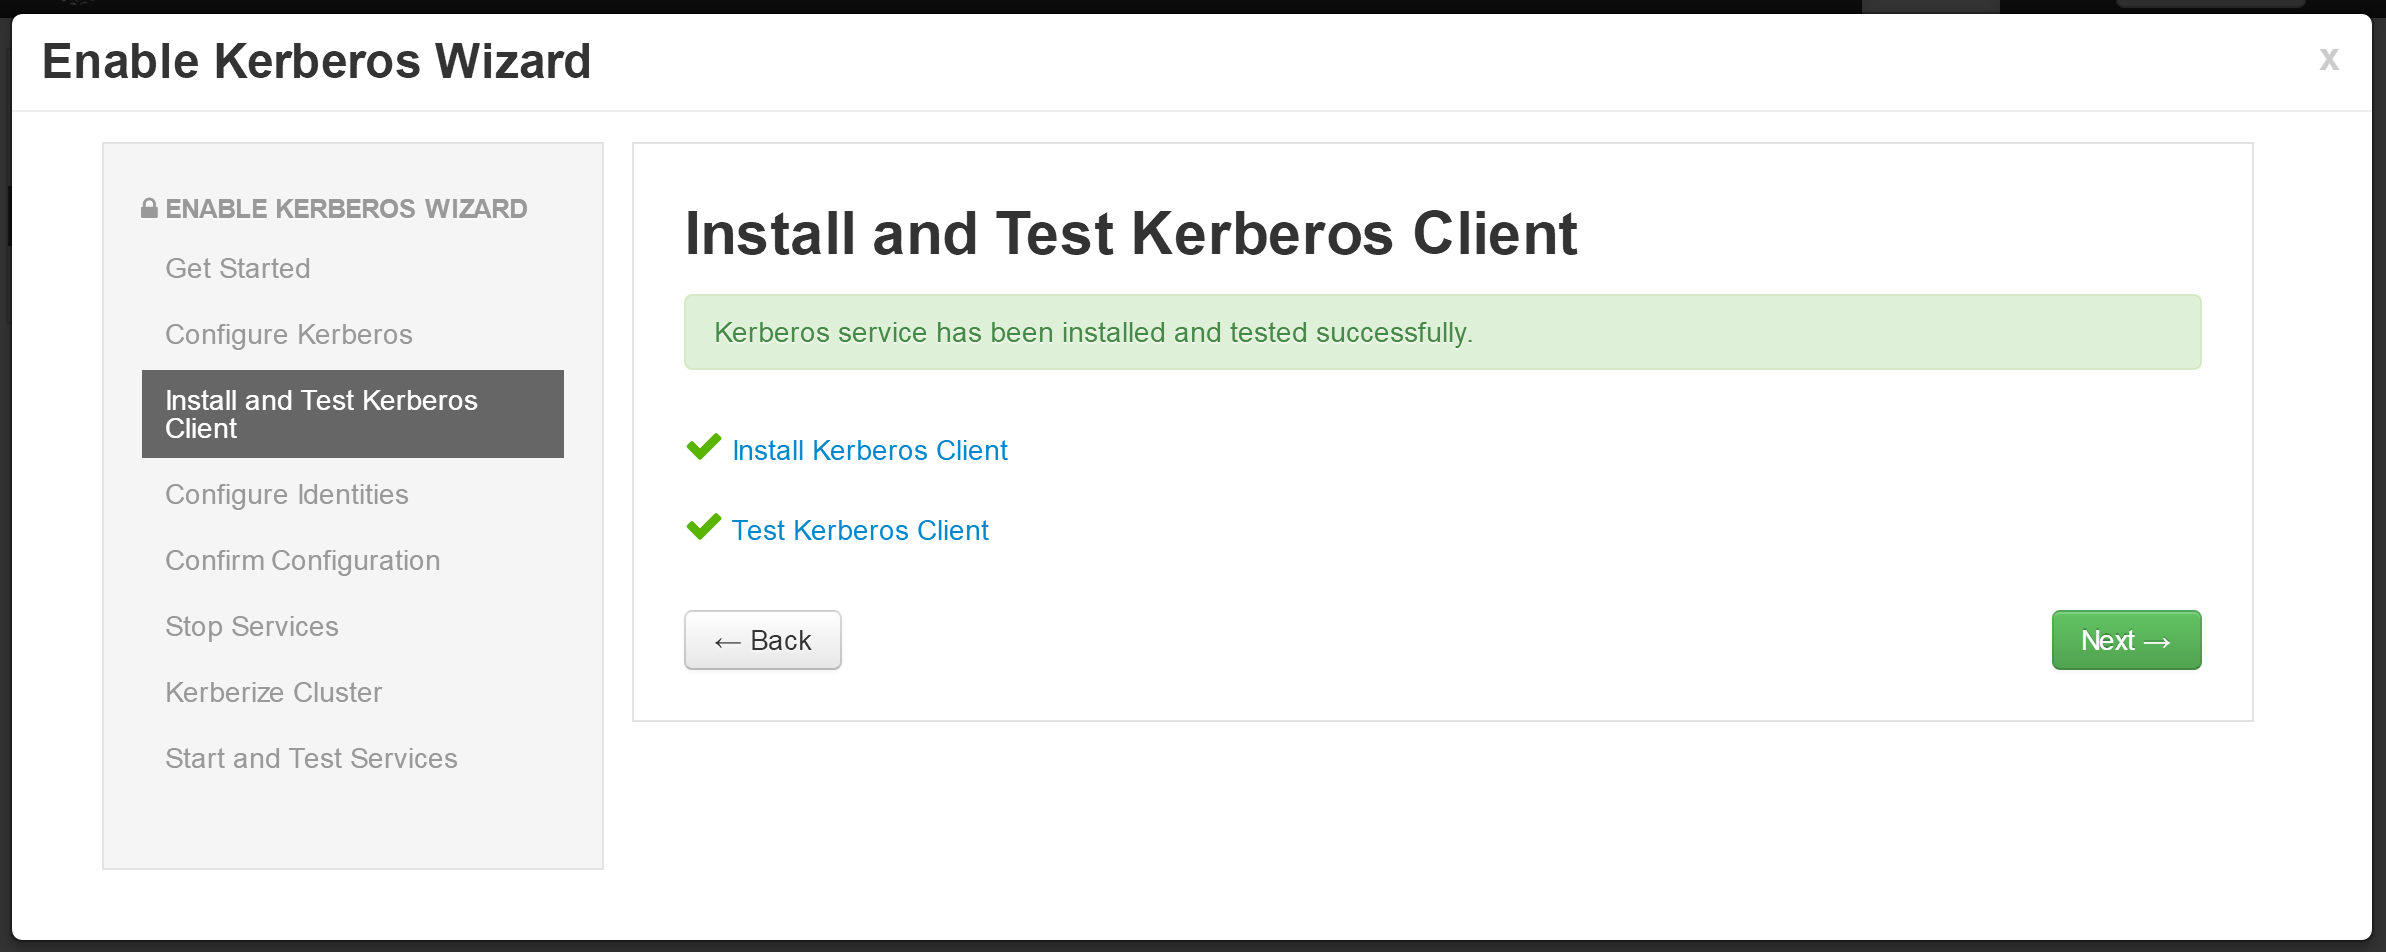This screenshot has height=952, width=2386.
Task: Select the Kerberize Cluster step
Action: [x=274, y=692]
